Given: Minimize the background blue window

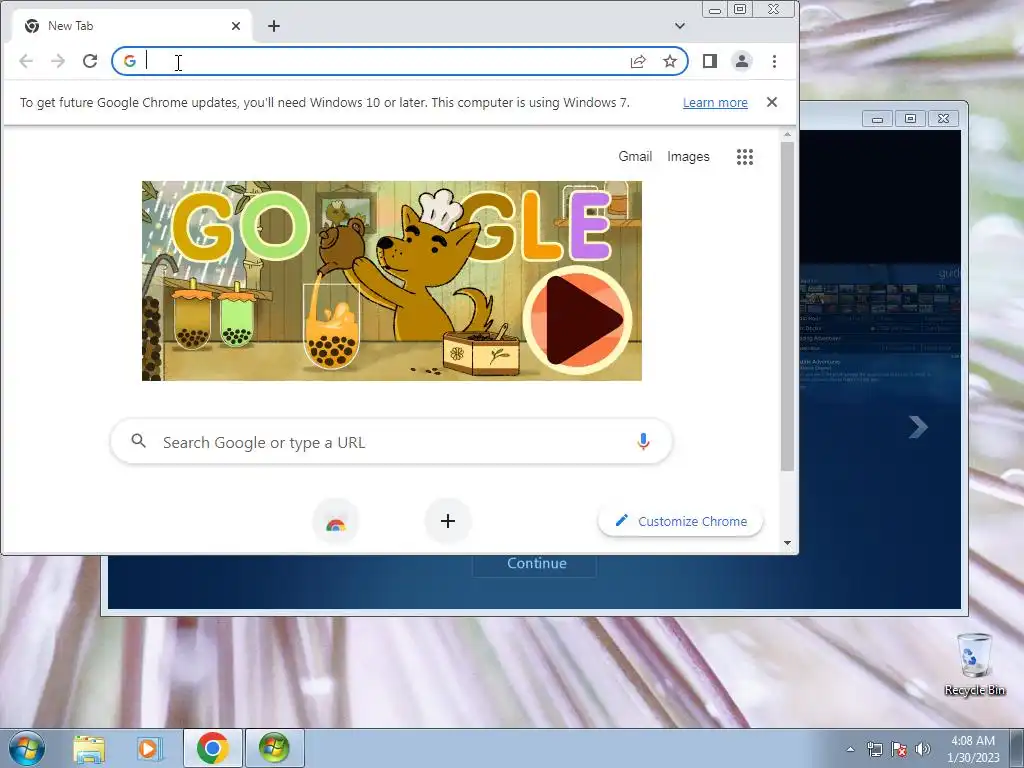Looking at the screenshot, I should click(x=878, y=118).
